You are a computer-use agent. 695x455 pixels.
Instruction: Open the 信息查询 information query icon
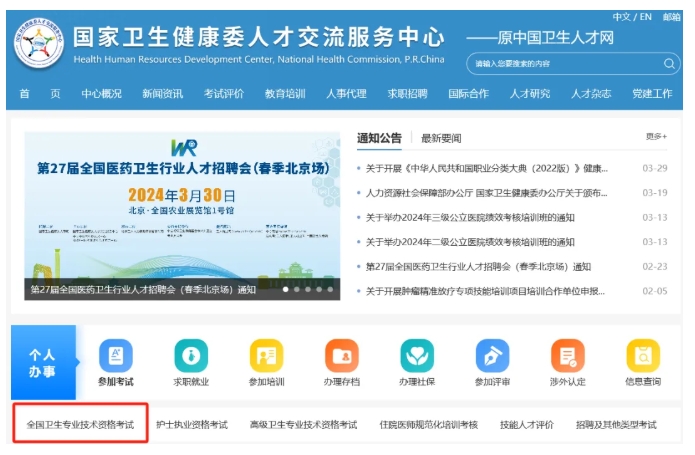pos(642,357)
